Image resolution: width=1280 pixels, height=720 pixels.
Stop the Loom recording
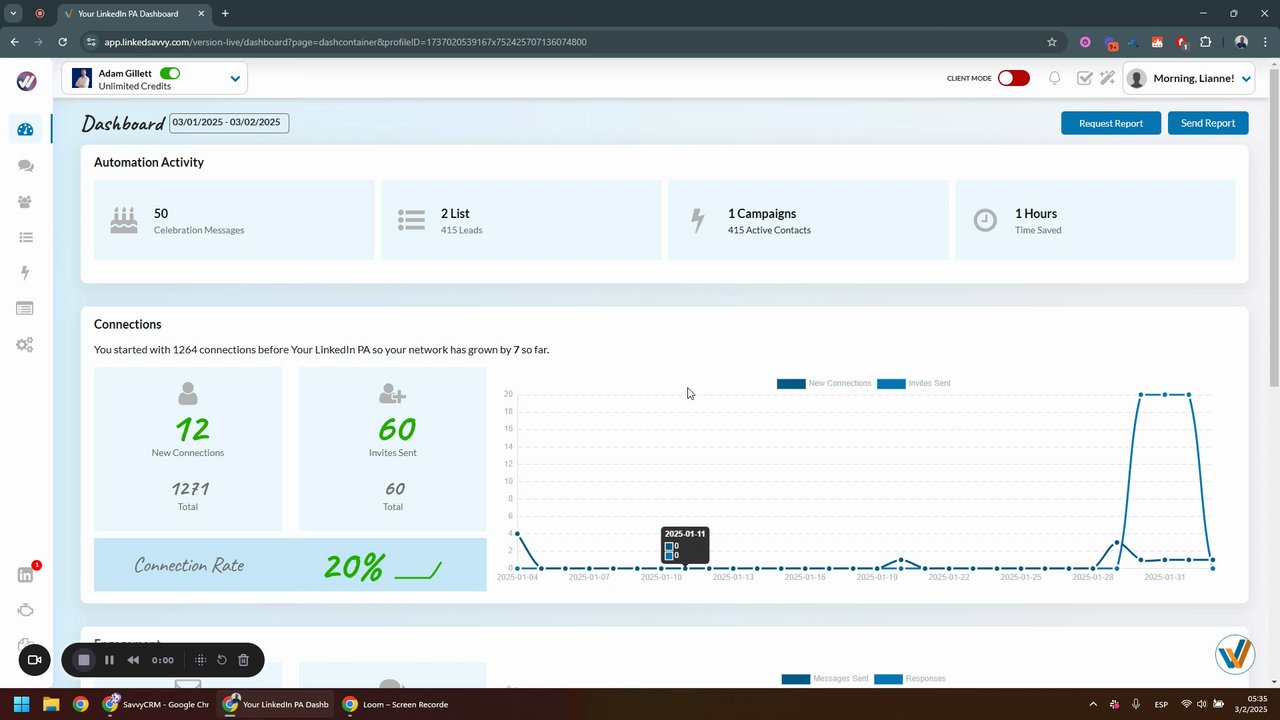pyautogui.click(x=84, y=660)
